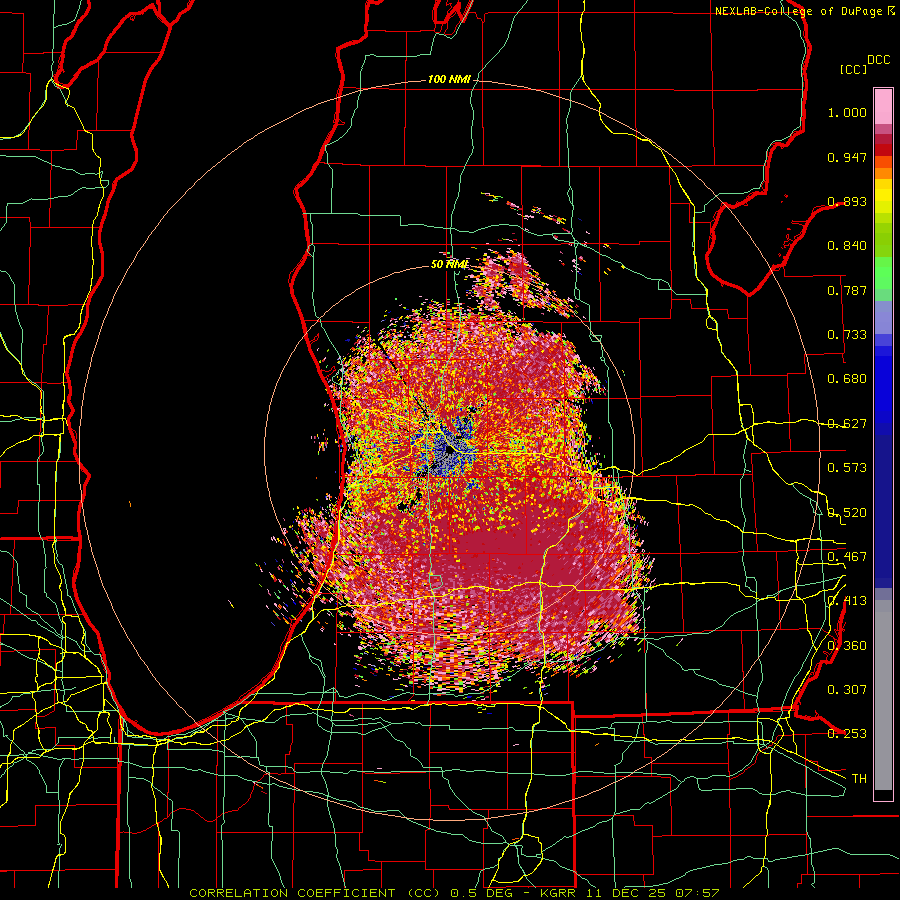This screenshot has width=900, height=900.
Task: Select the 0.787 legend value
Action: point(847,290)
